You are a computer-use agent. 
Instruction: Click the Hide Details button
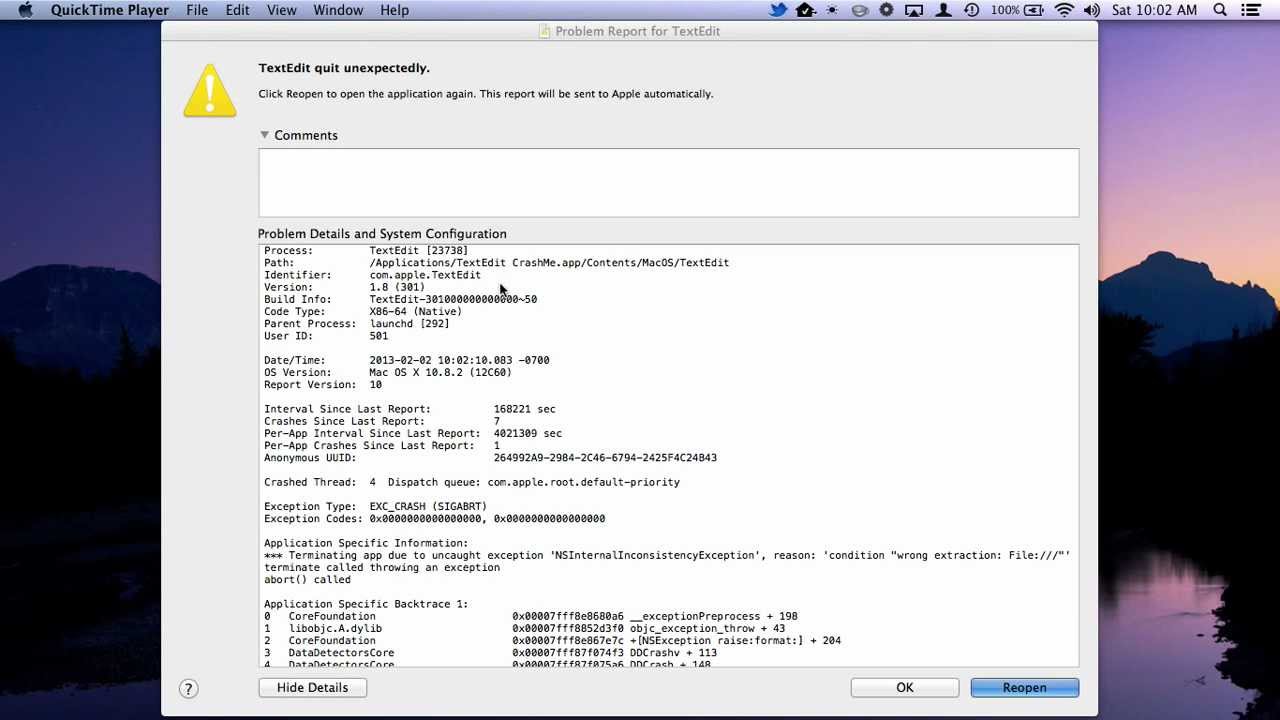tap(313, 688)
